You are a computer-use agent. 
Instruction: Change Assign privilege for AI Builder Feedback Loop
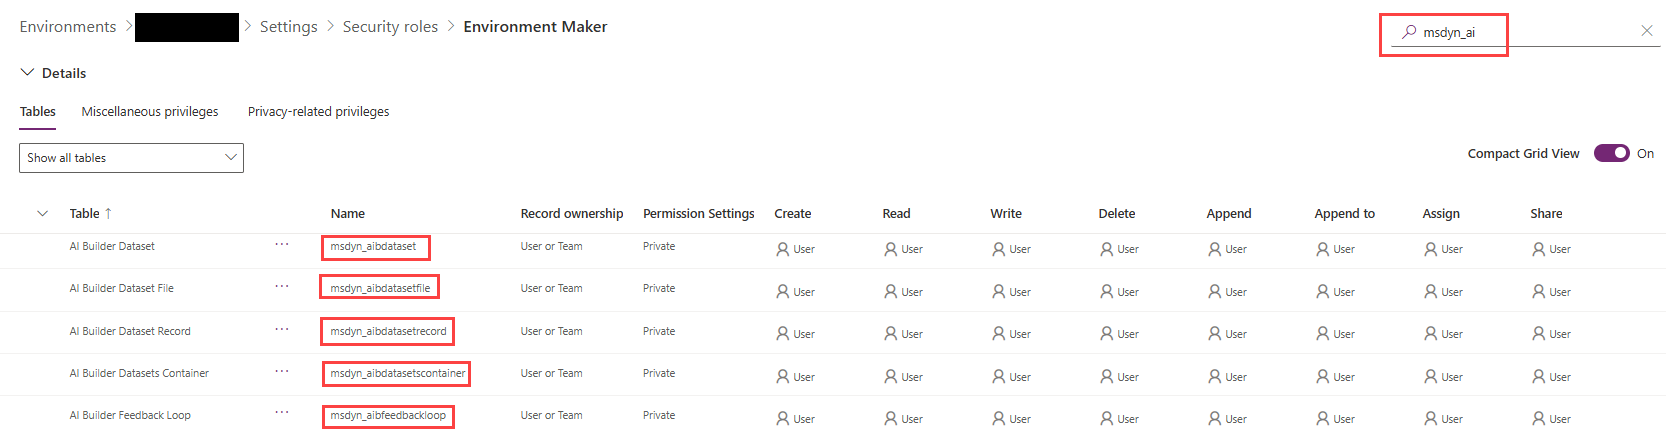(1431, 419)
